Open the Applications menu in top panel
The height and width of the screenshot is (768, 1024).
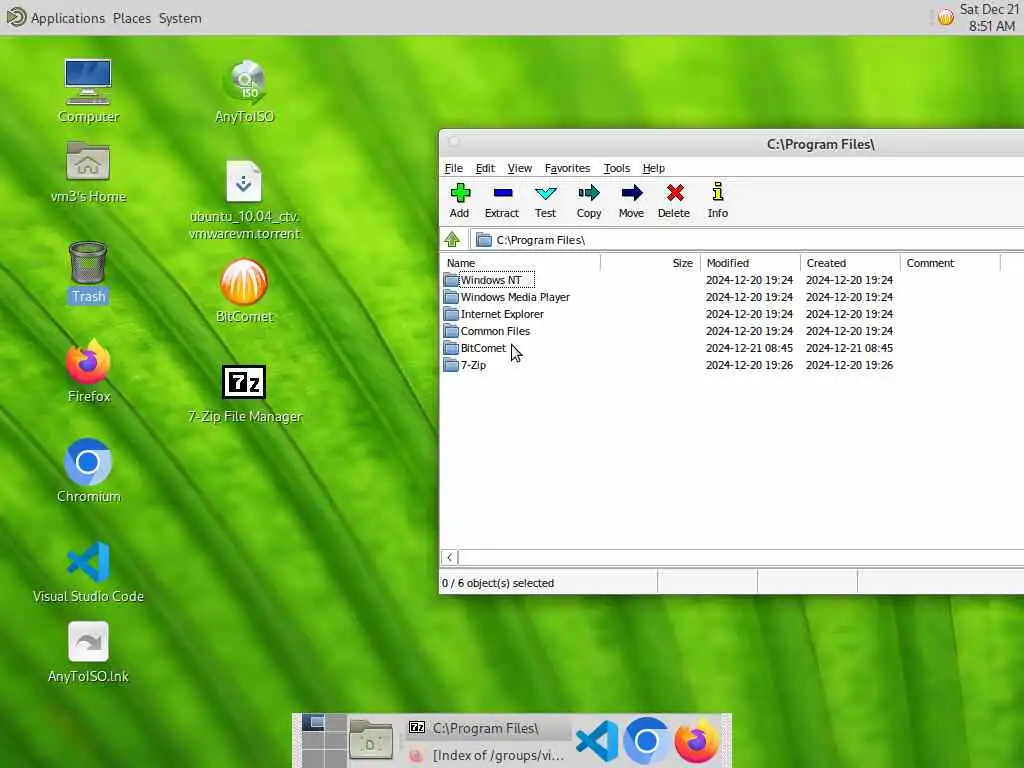(x=67, y=18)
